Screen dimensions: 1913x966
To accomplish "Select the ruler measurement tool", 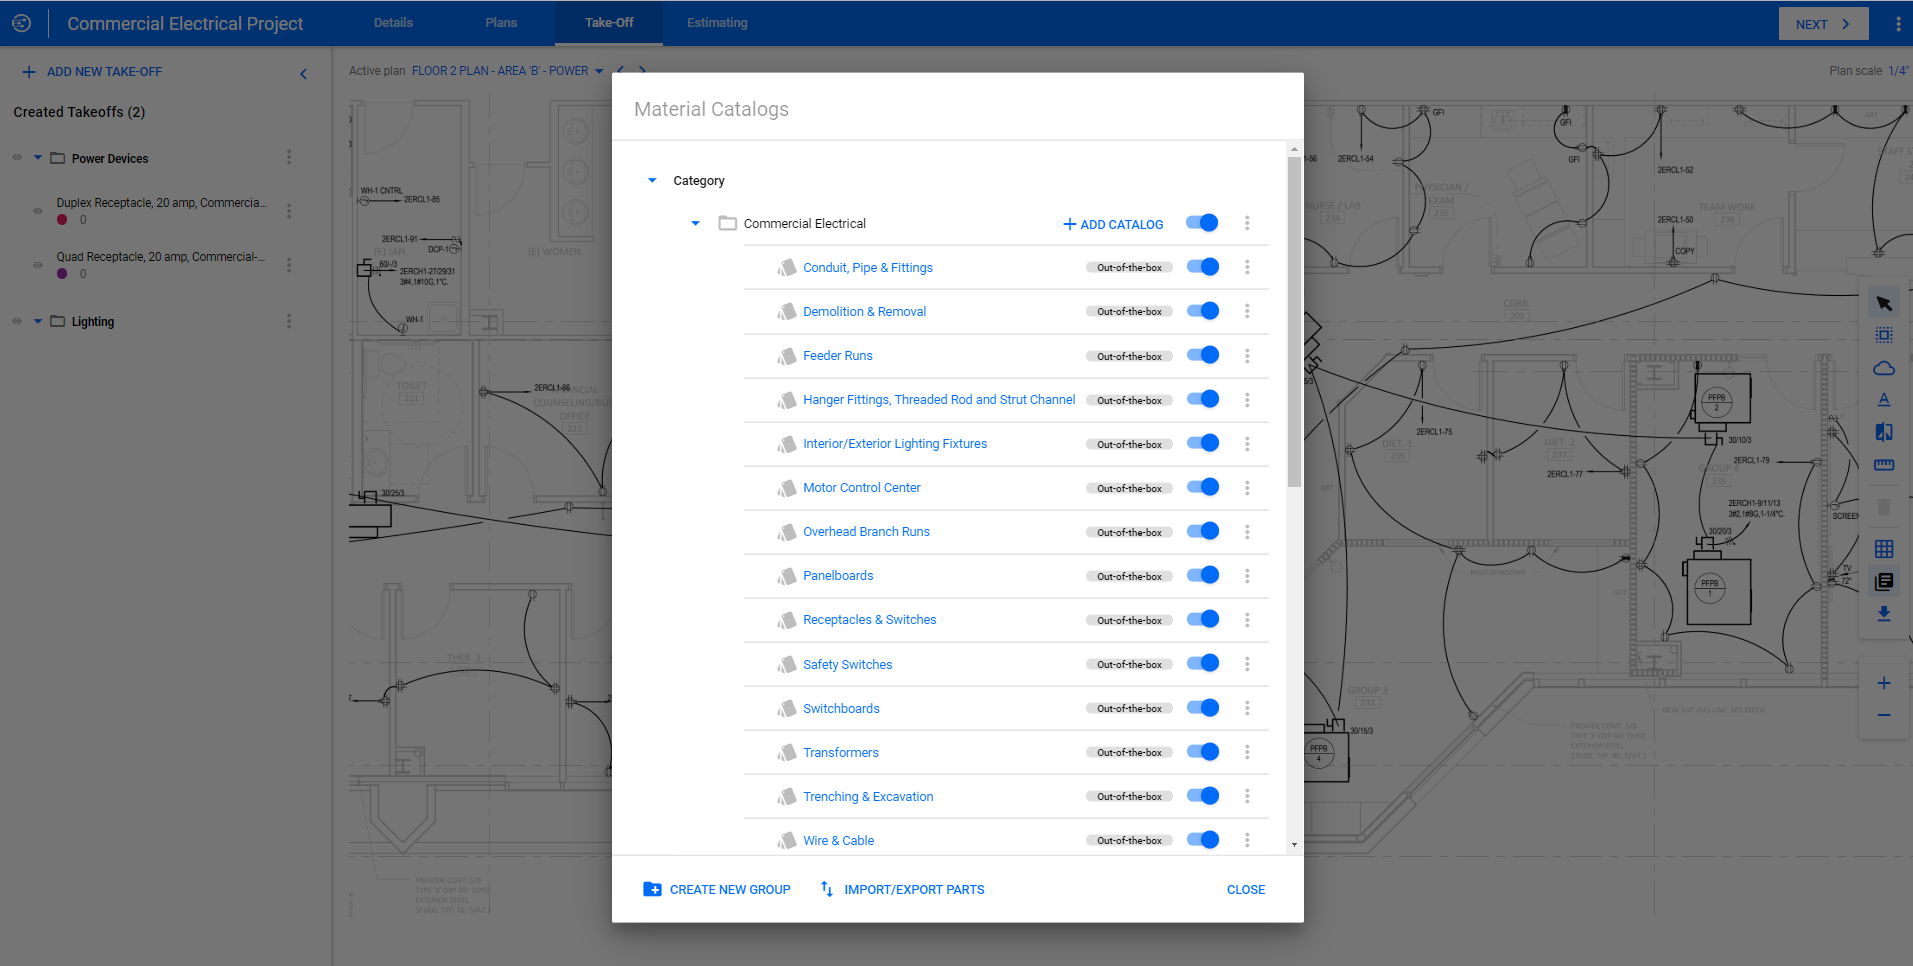I will point(1884,464).
